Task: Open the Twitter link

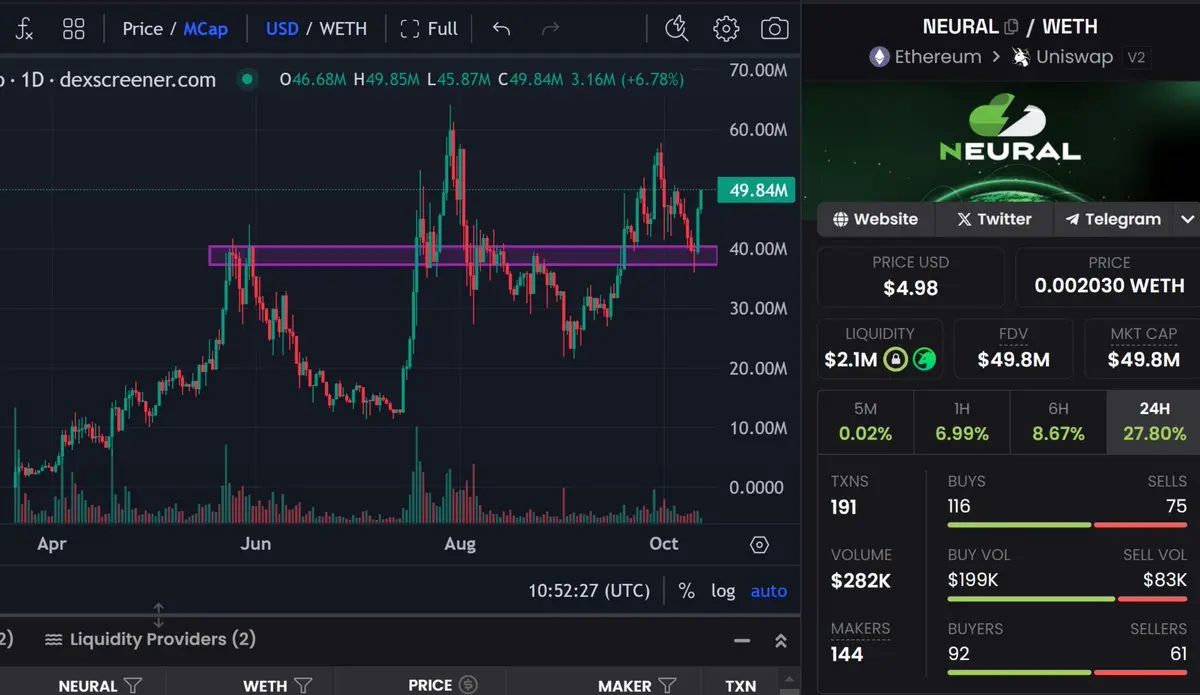Action: click(993, 219)
